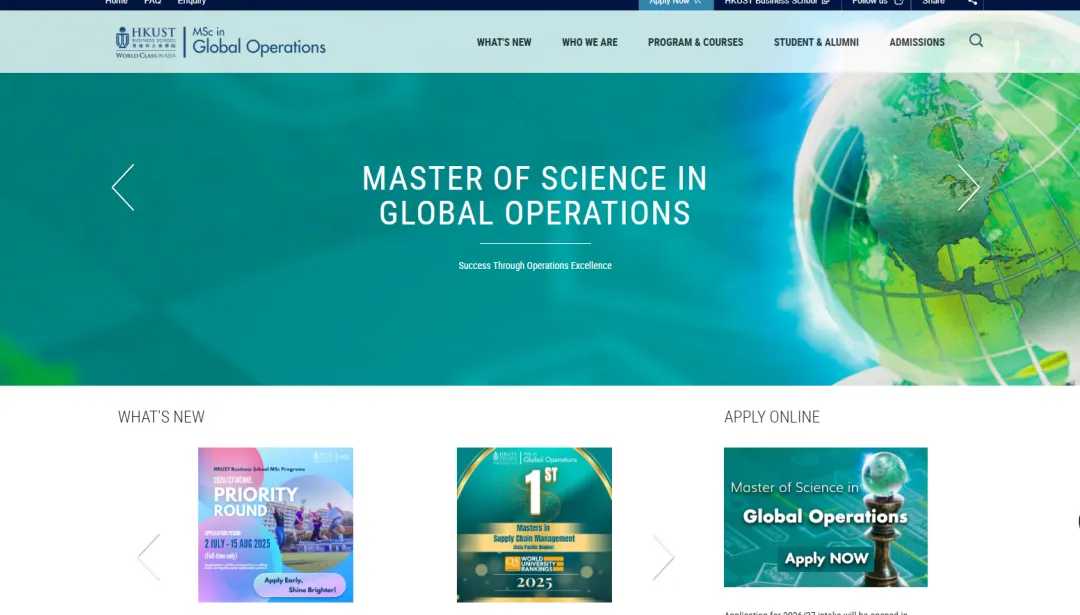
Task: Open the WHAT'S NEW menu
Action: tap(504, 42)
